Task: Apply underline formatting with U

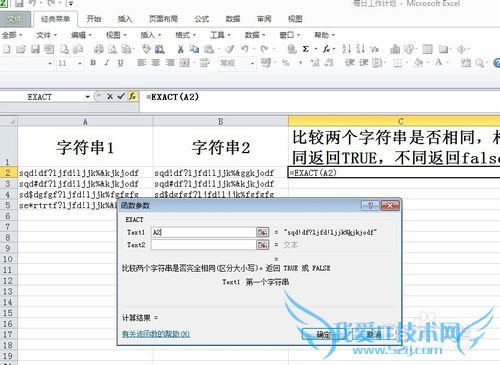Action: click(121, 63)
